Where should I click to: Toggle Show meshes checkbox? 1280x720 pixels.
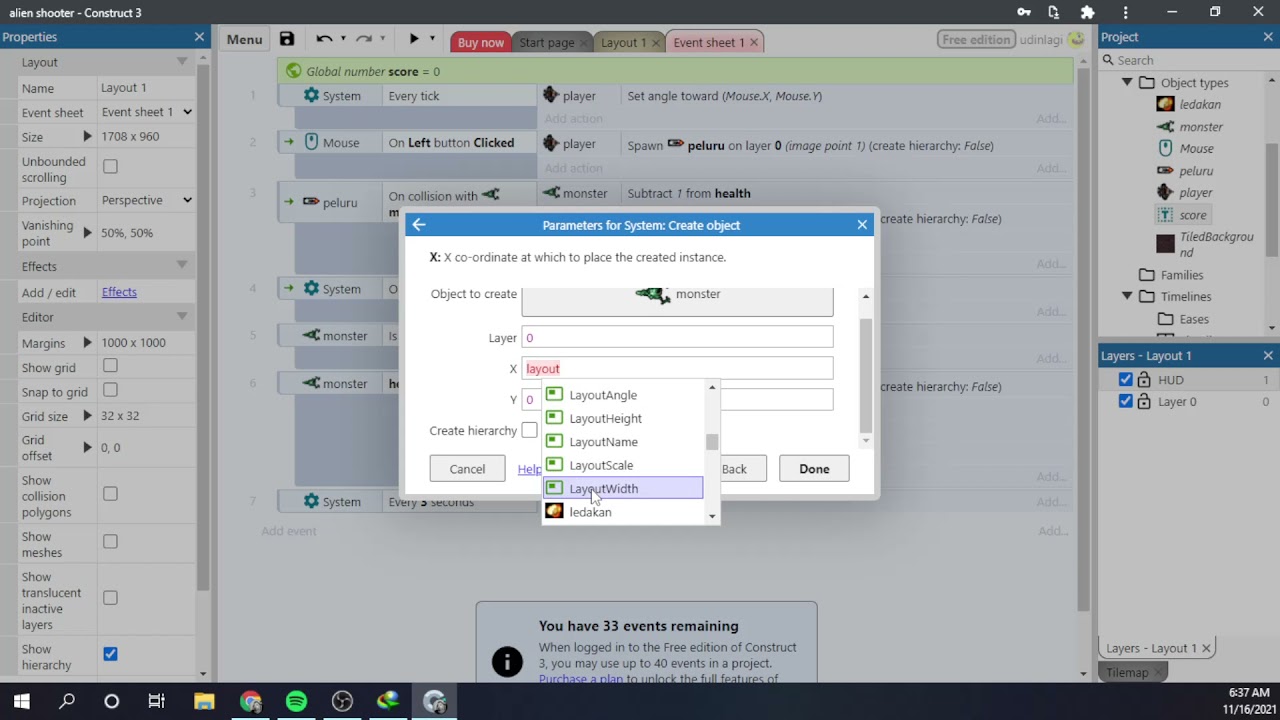[110, 542]
